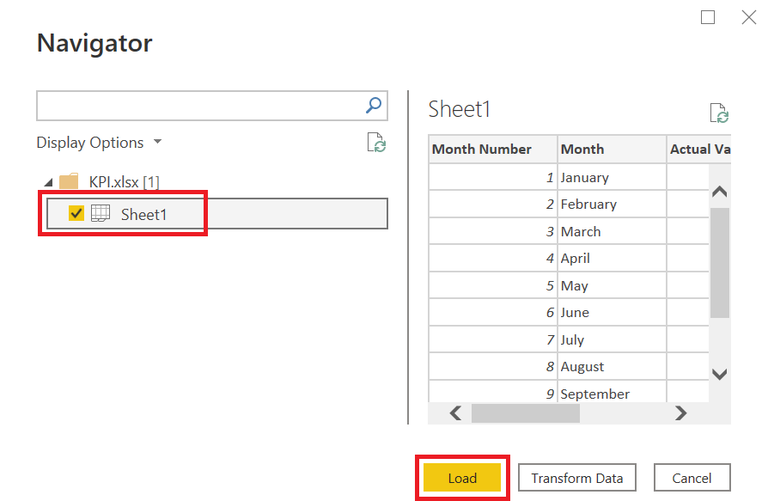The image size is (768, 501).
Task: Collapse the KPI.xlsx tree node
Action: pyautogui.click(x=46, y=183)
